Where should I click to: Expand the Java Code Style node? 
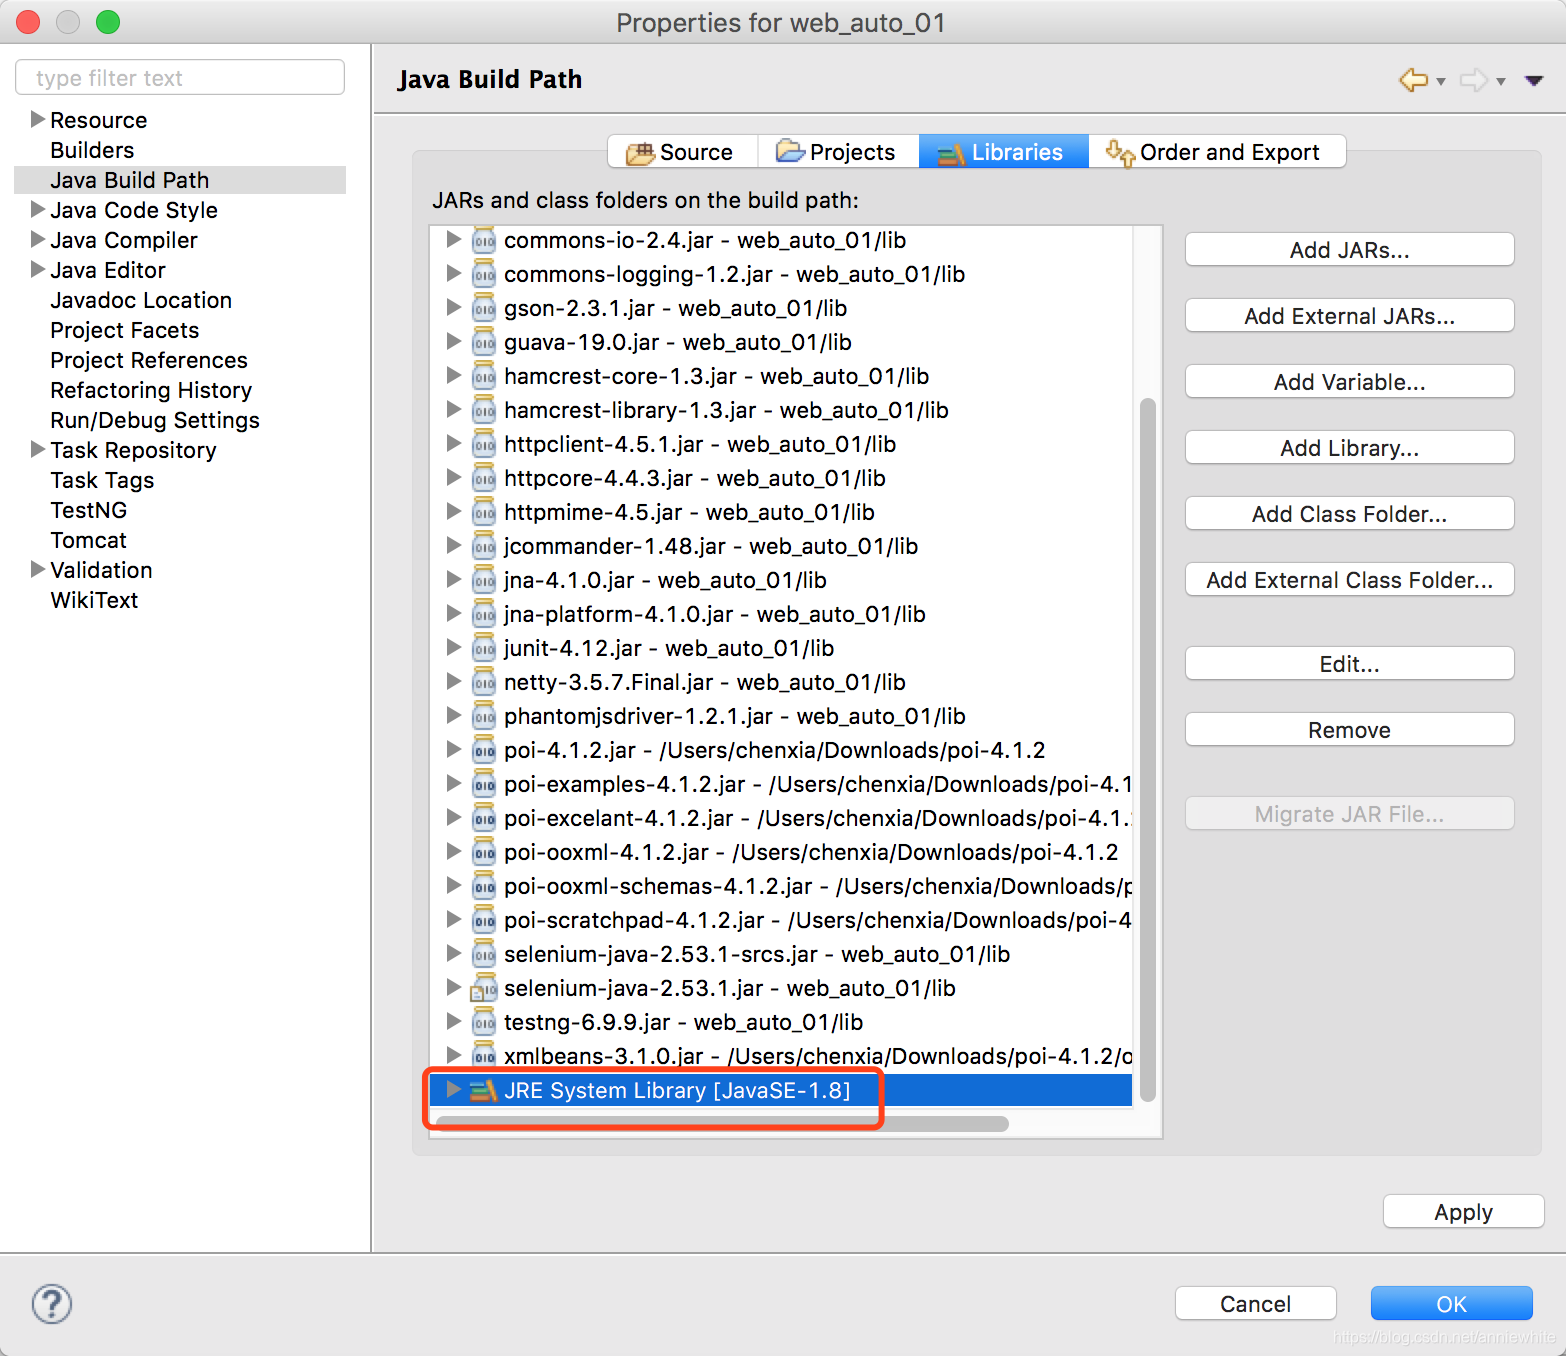coord(38,209)
